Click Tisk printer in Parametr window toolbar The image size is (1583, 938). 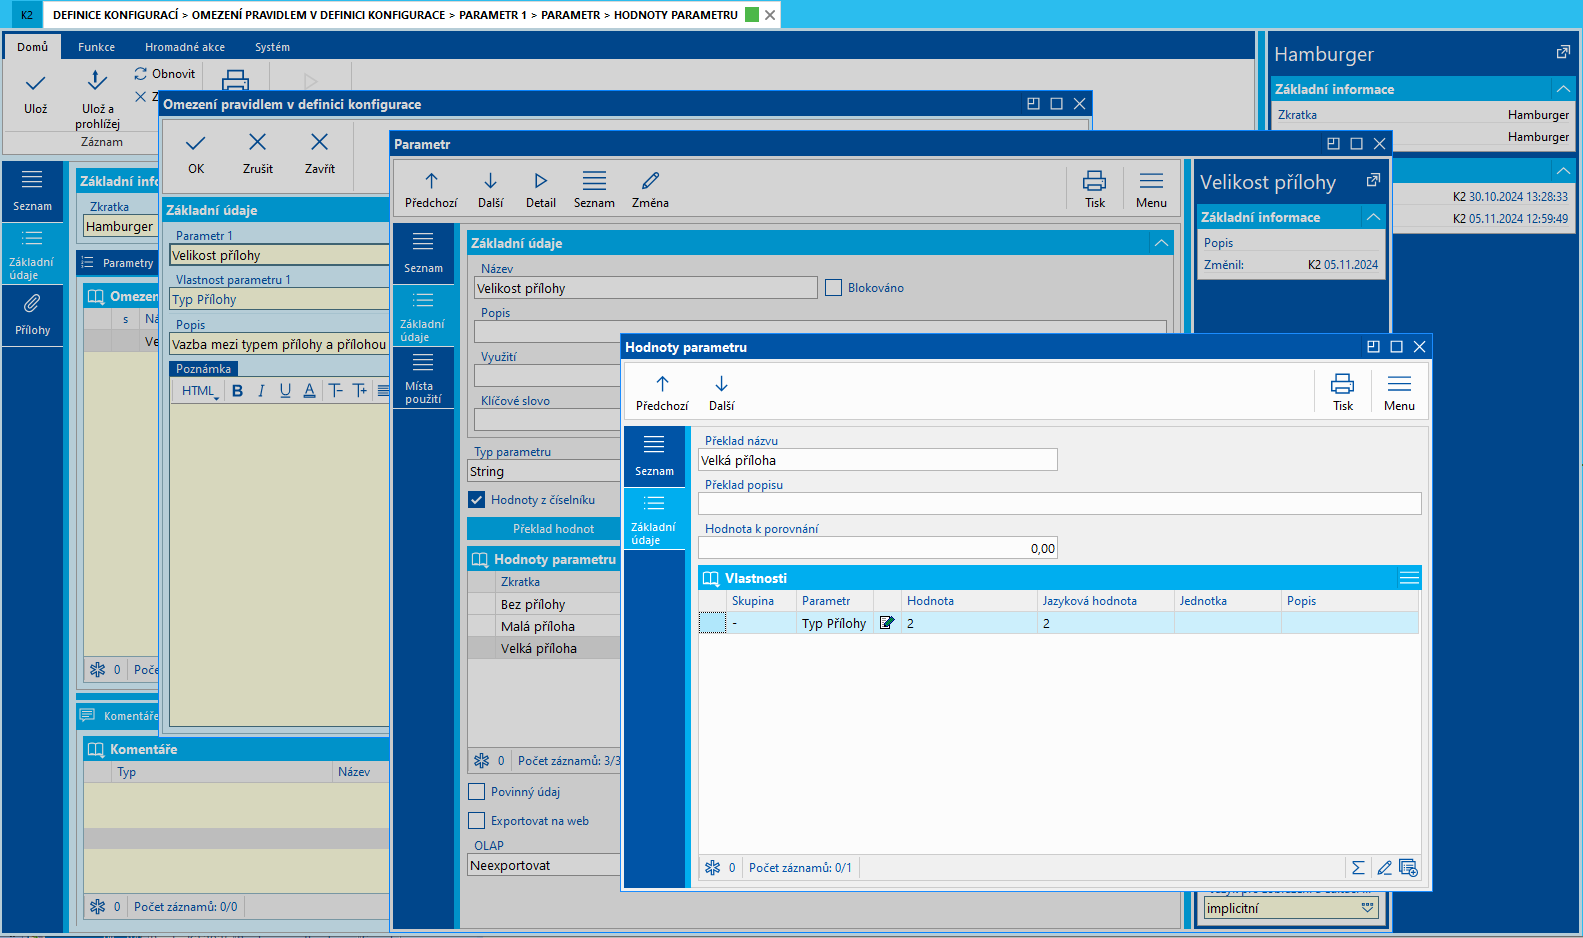(x=1095, y=189)
